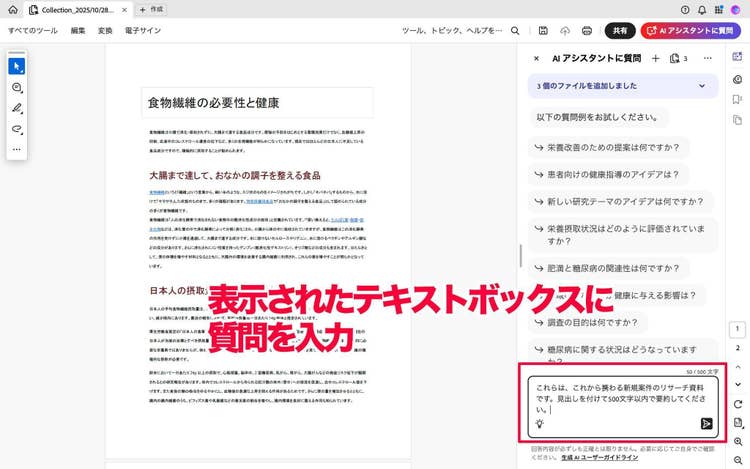Image resolution: width=750 pixels, height=469 pixels.
Task: Click the send arrow in the question box
Action: 706,424
